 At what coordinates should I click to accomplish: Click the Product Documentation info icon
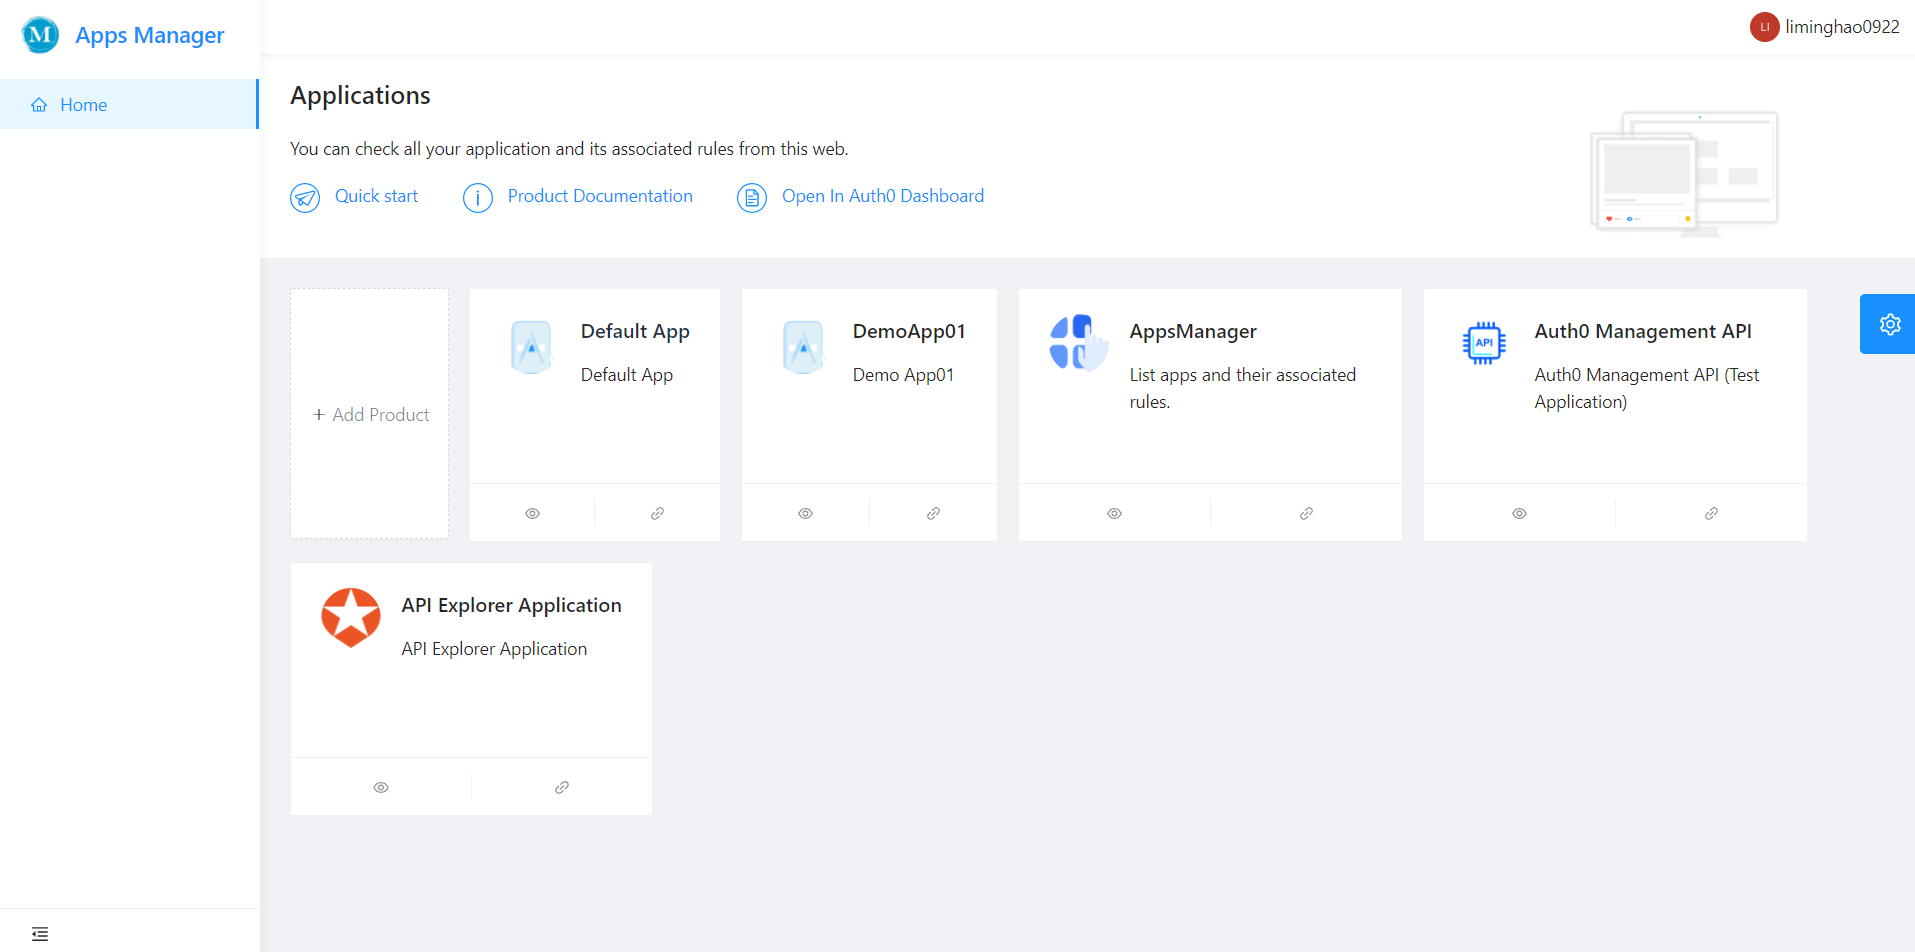478,197
